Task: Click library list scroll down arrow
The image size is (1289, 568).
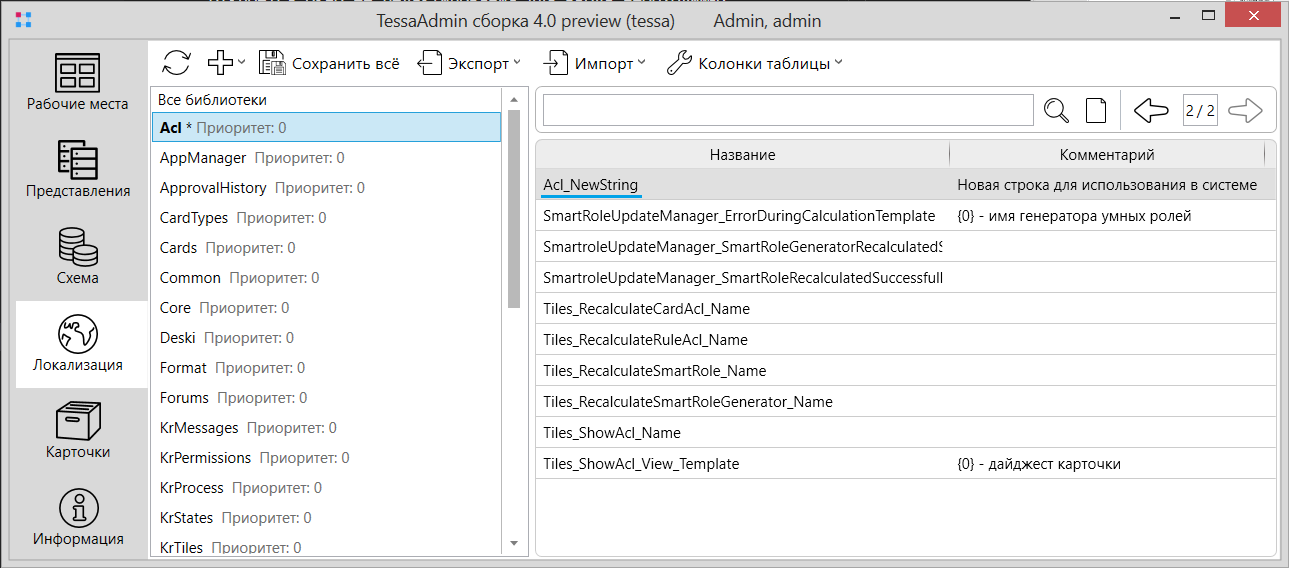Action: coord(514,544)
